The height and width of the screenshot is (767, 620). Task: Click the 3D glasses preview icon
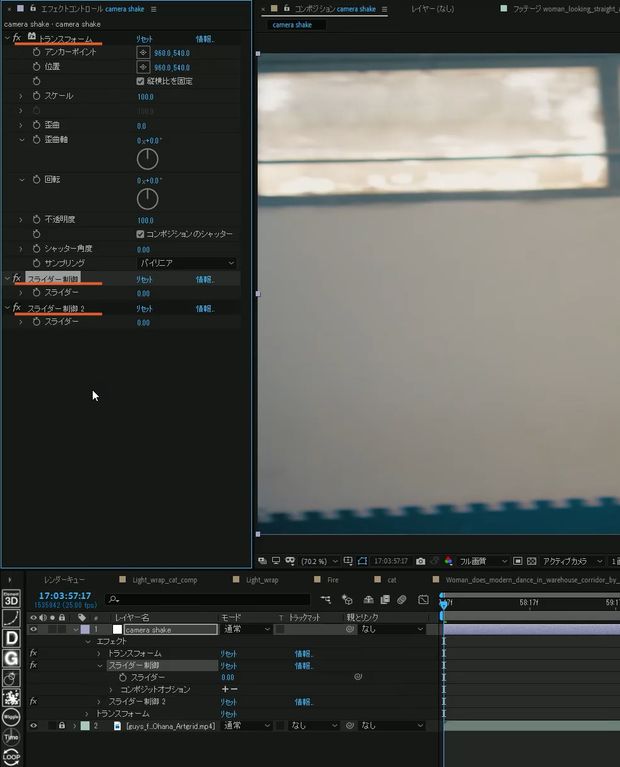pyautogui.click(x=290, y=561)
